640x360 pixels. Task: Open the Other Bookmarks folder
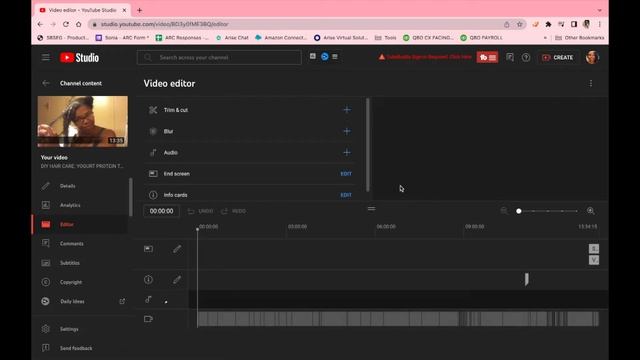580,38
